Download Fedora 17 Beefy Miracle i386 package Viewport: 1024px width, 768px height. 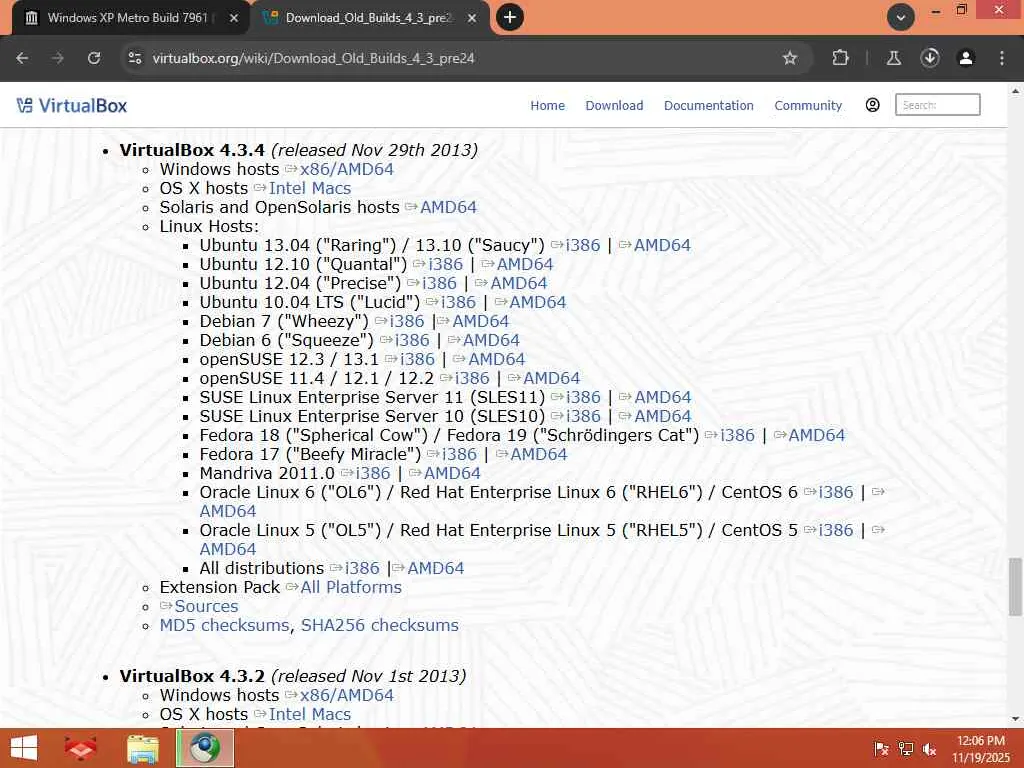click(460, 453)
